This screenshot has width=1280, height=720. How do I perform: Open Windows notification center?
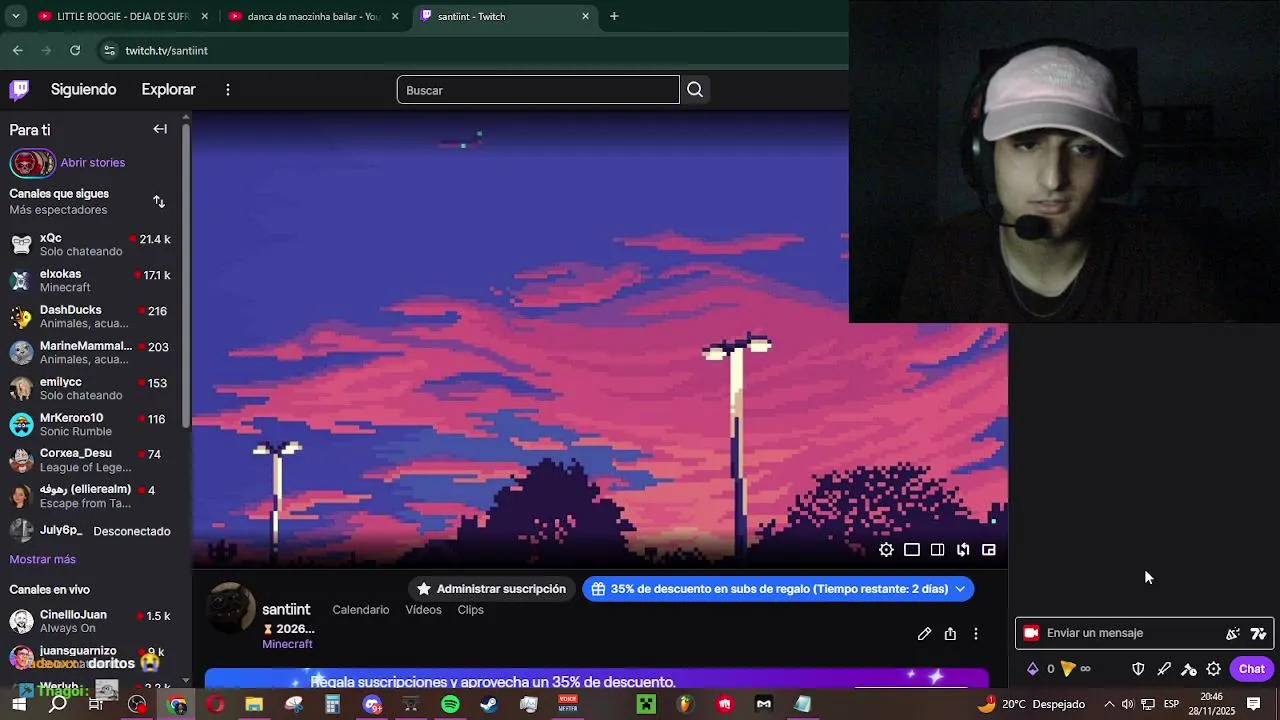1254,704
